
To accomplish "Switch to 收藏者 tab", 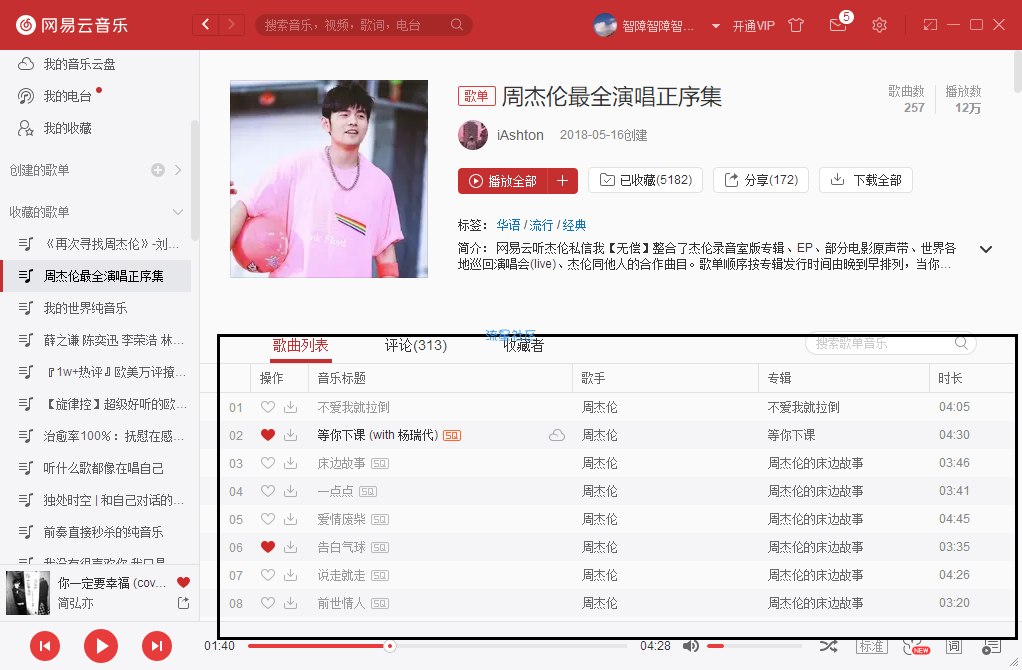I will pos(523,345).
